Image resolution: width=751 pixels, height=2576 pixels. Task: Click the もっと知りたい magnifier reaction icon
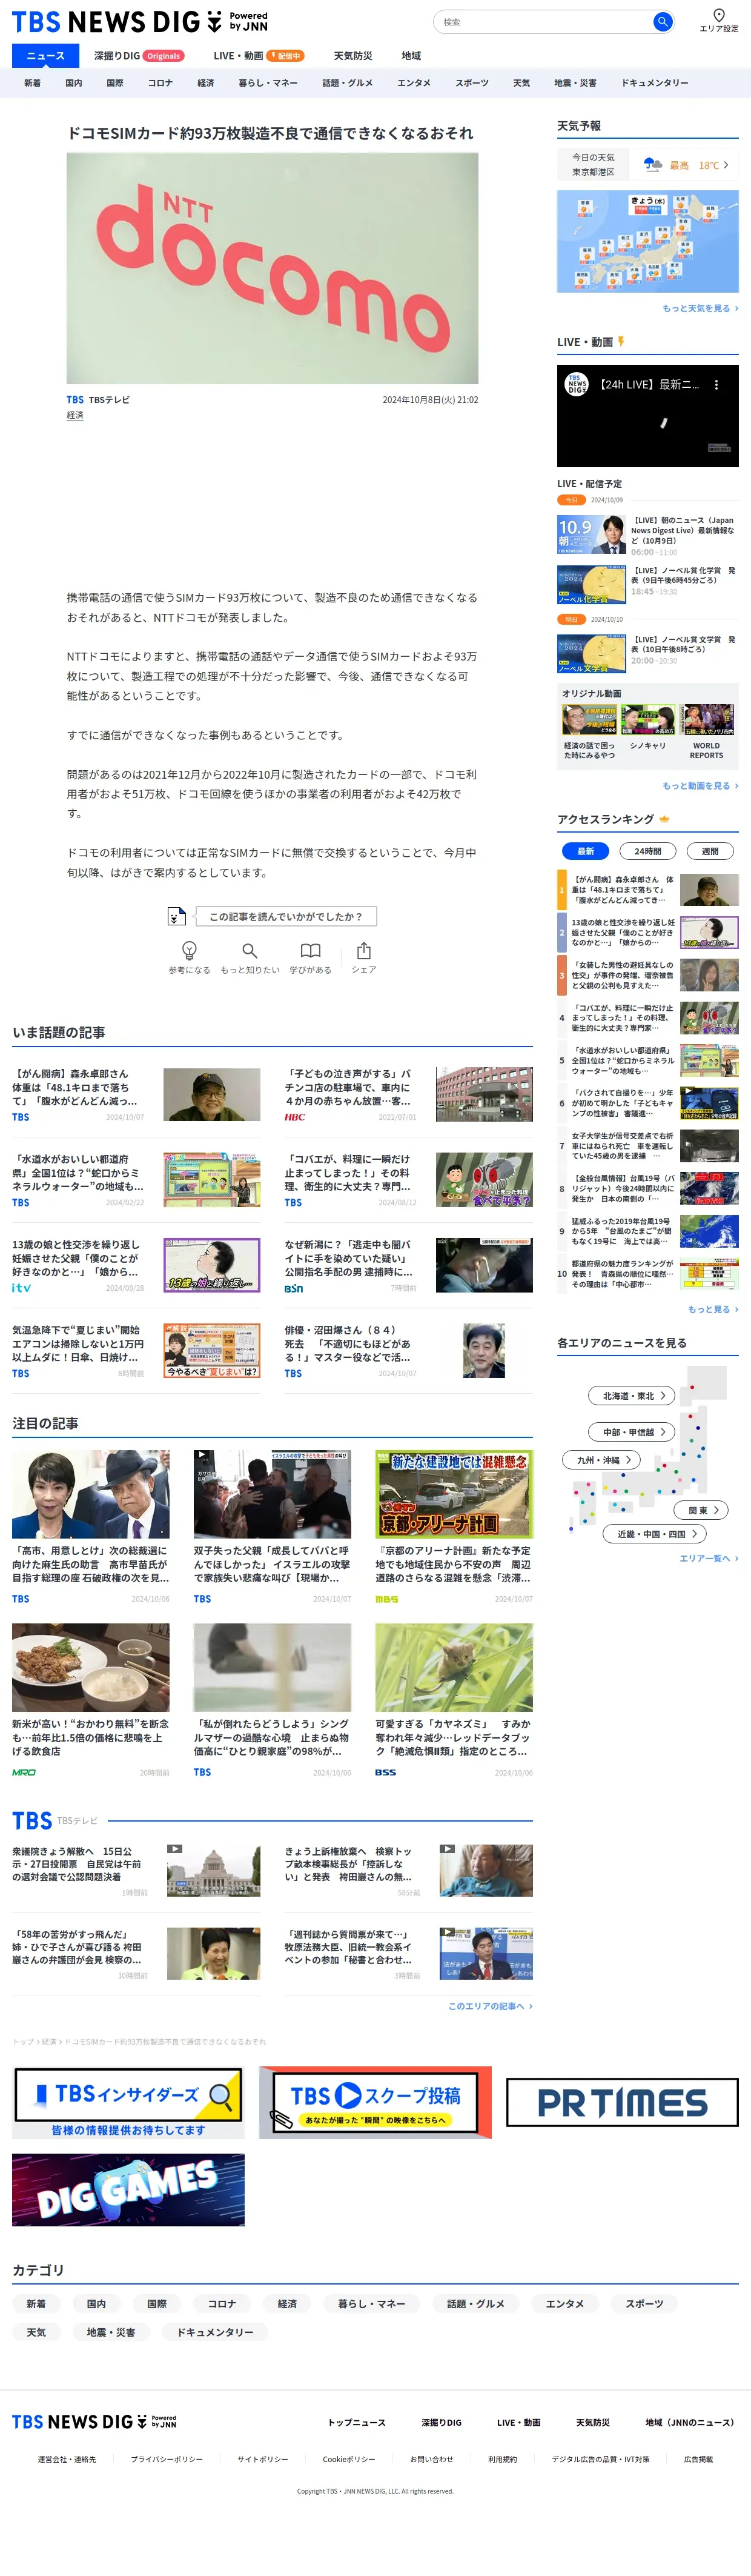pos(250,950)
